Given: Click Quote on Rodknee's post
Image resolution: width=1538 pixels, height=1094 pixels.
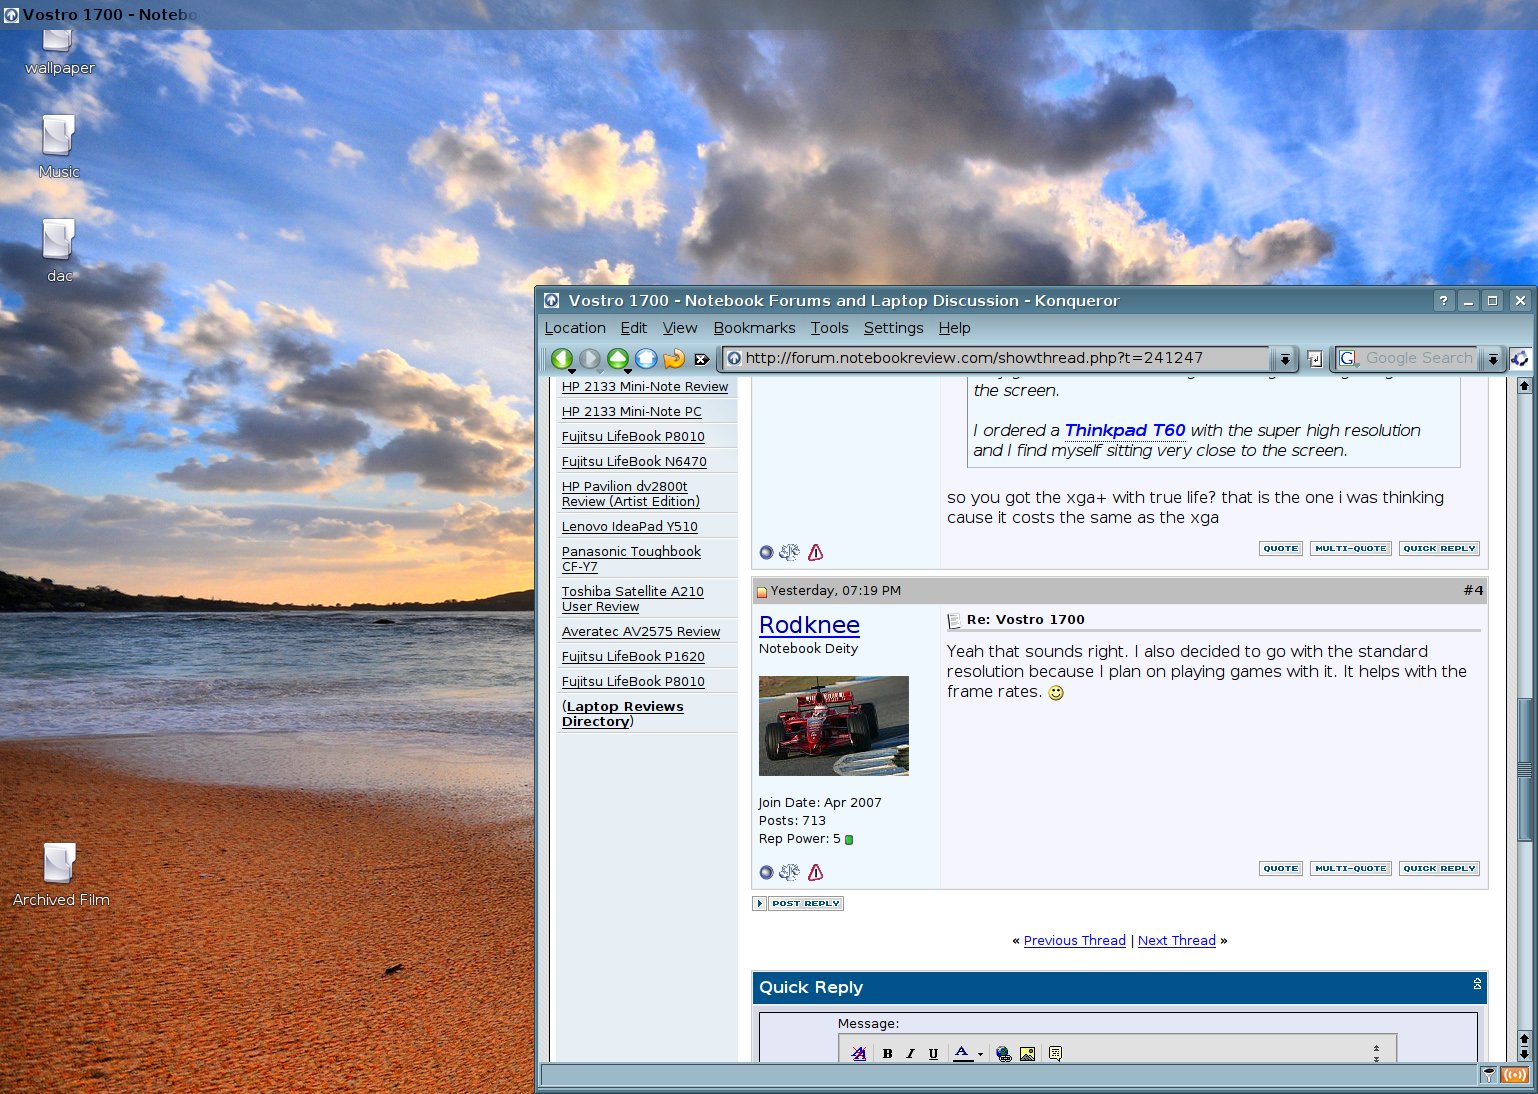Looking at the screenshot, I should (1280, 869).
